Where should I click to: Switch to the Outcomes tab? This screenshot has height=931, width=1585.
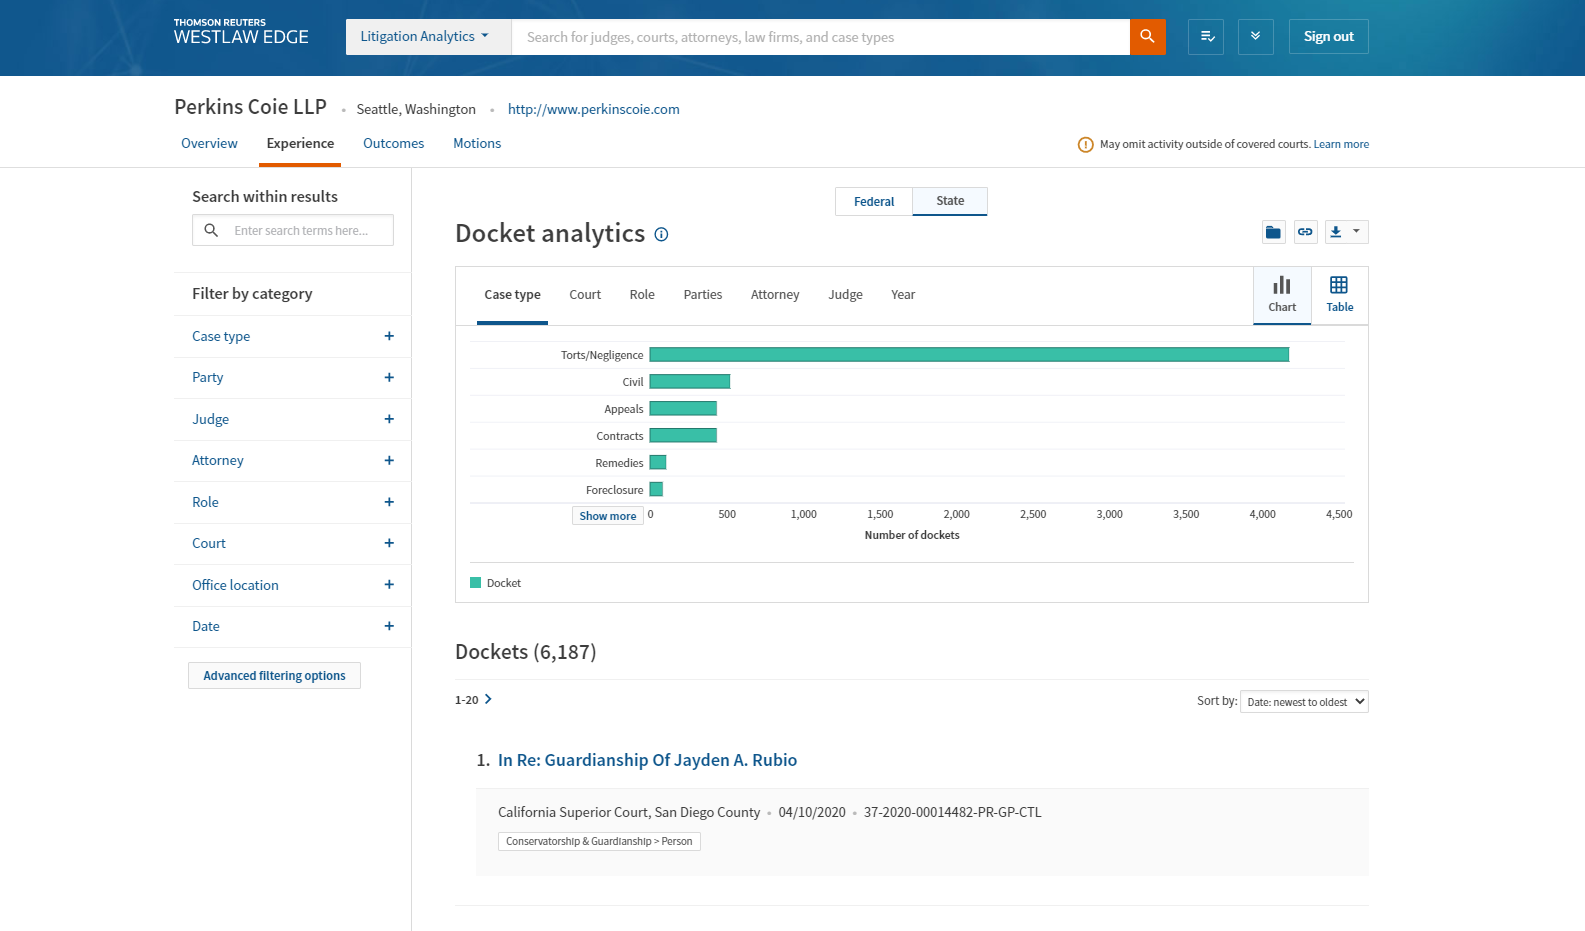(393, 143)
